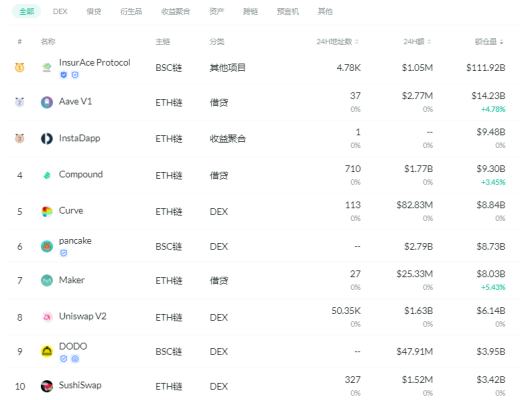
Task: Open the InstaDapp project link
Action: pos(79,138)
